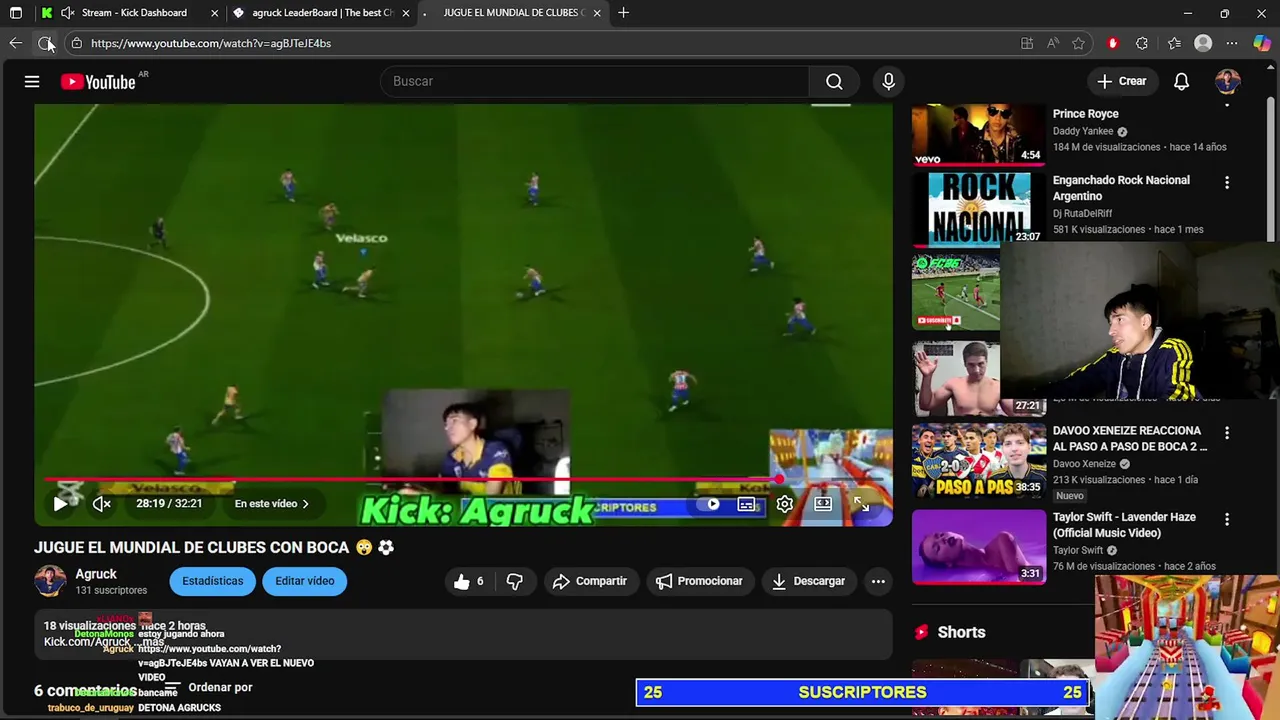Open Crear menu
This screenshot has width=1280, height=720.
tap(1121, 82)
